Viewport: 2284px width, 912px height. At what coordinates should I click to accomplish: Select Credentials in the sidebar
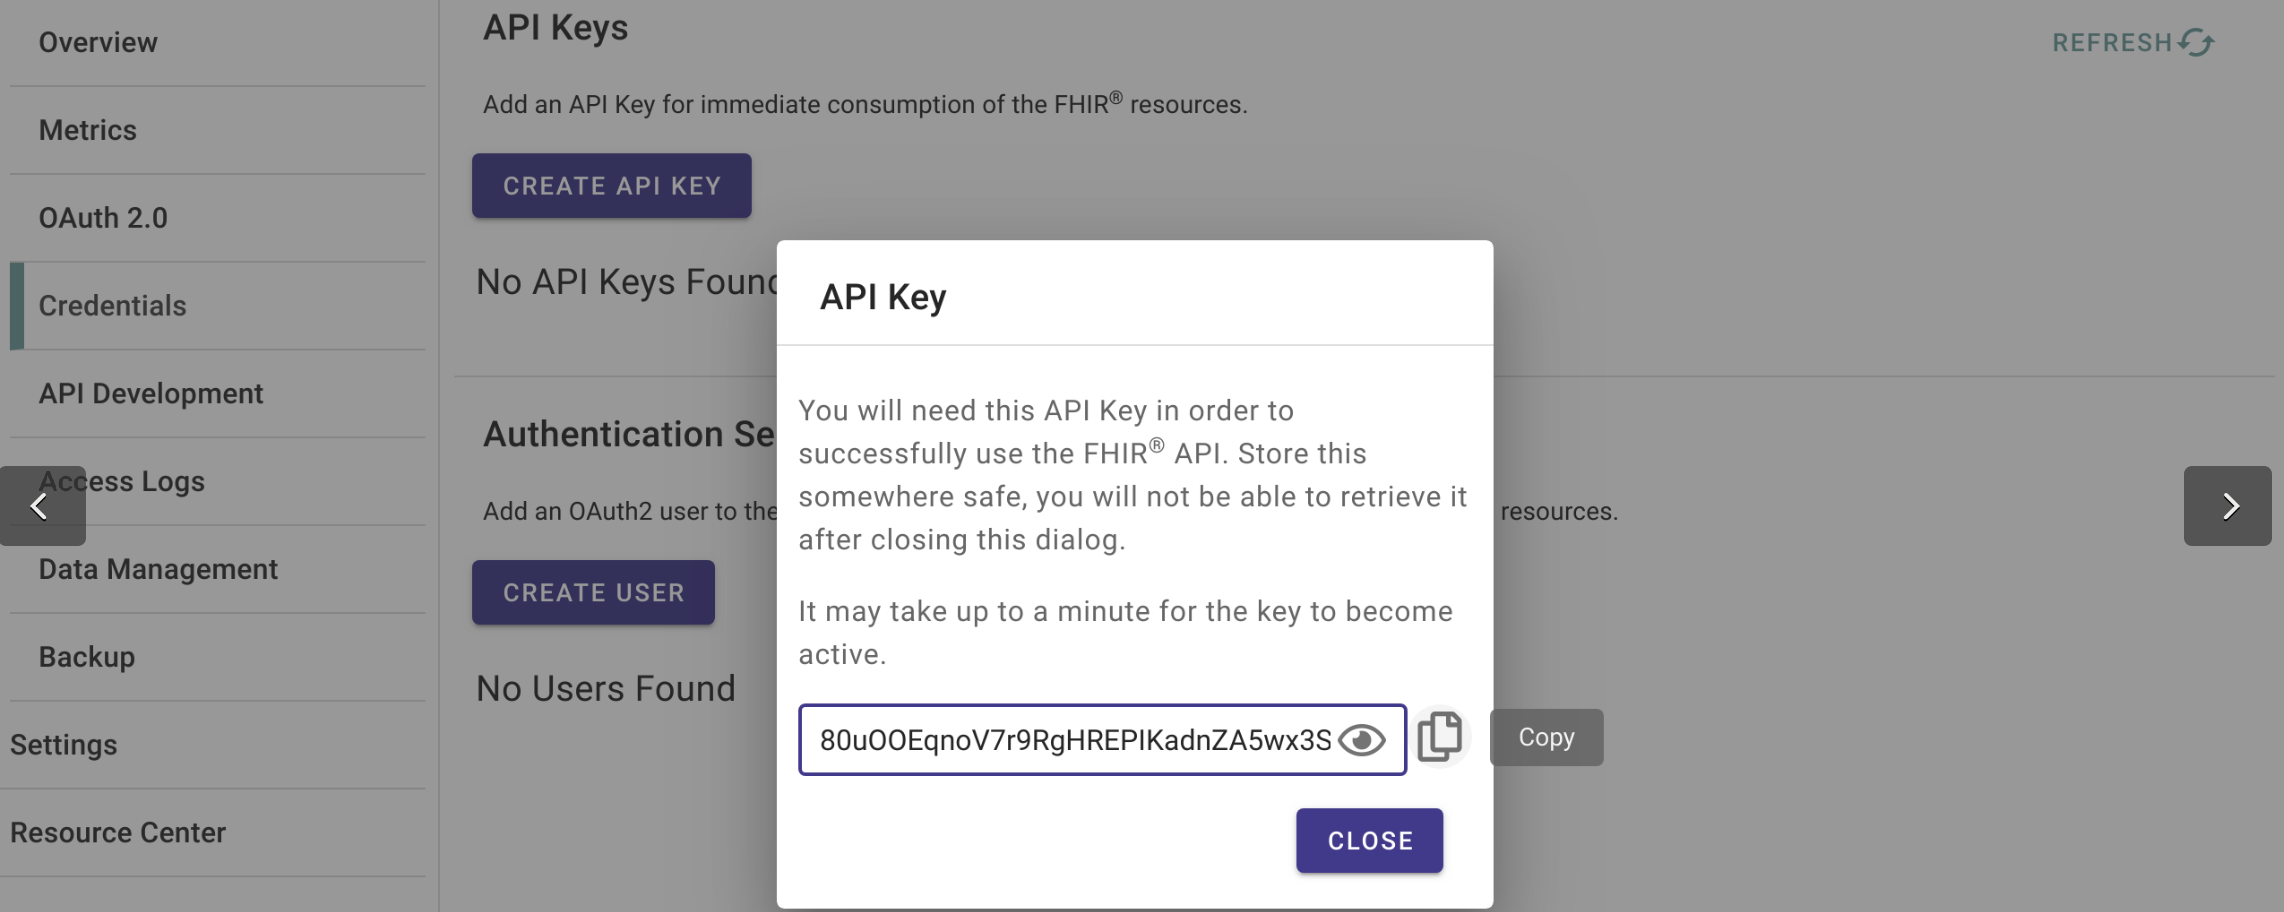(x=113, y=306)
